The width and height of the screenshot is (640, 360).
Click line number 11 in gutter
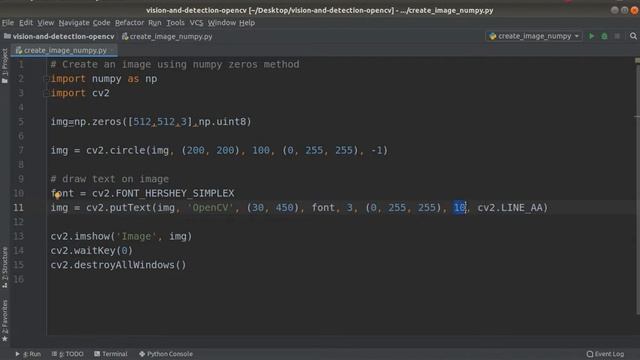18,207
